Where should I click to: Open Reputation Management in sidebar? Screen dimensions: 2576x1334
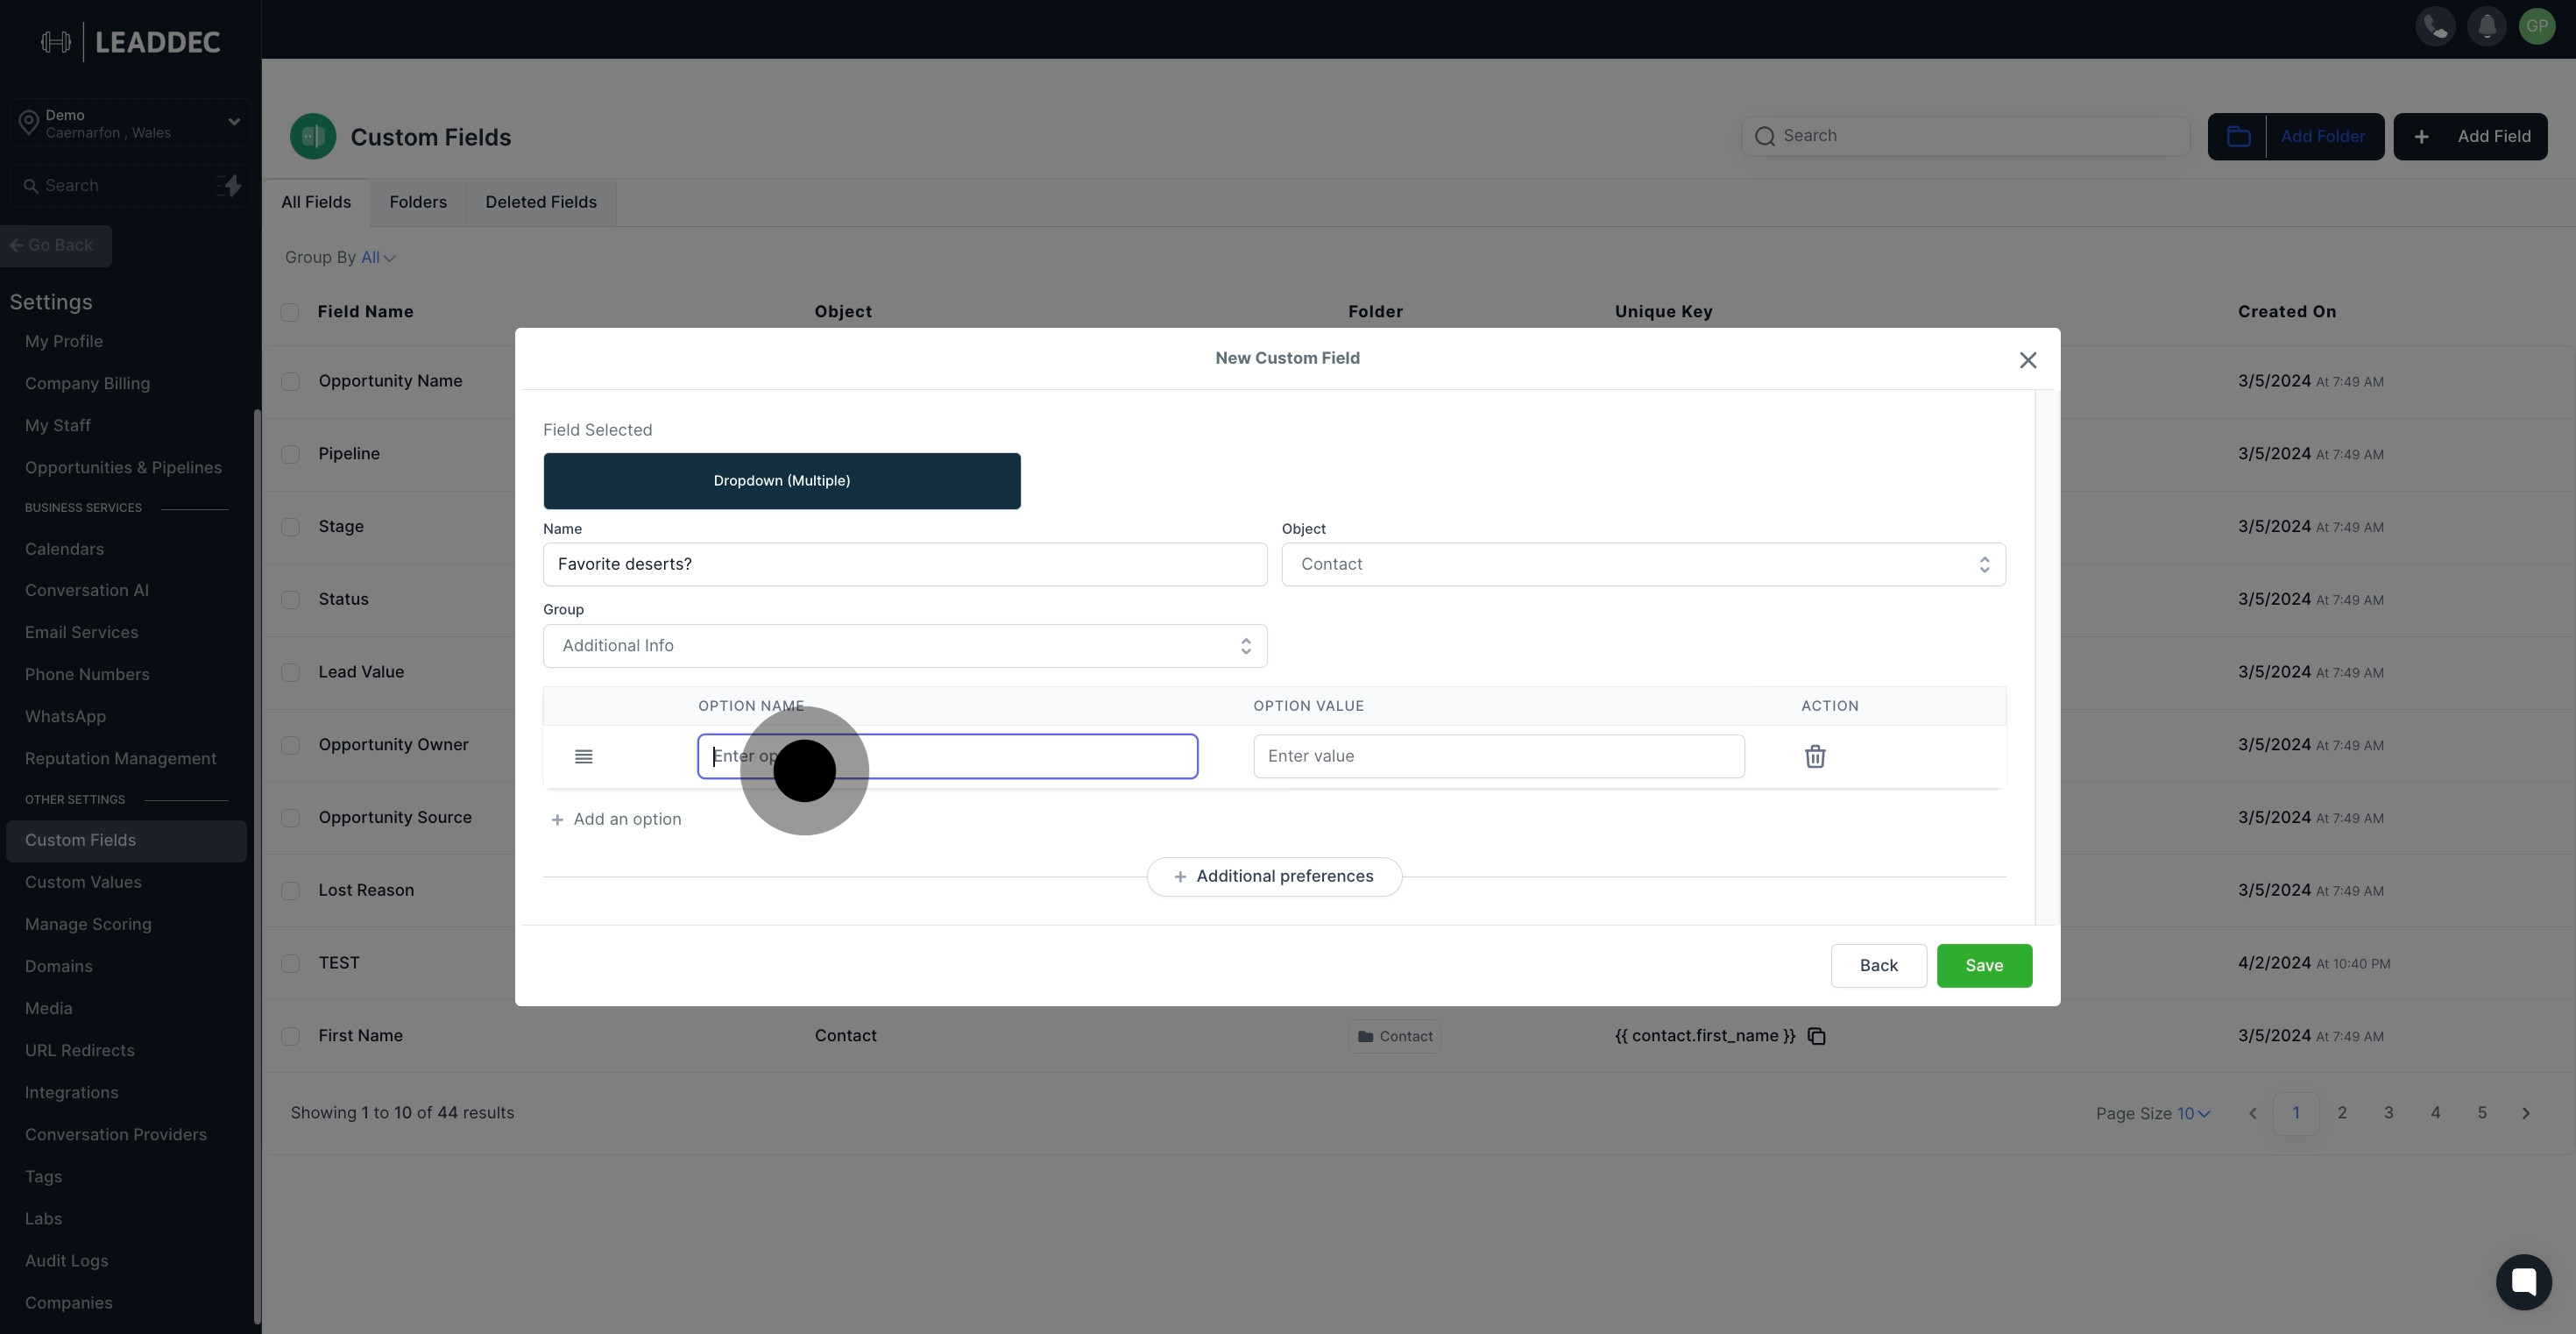click(x=120, y=759)
